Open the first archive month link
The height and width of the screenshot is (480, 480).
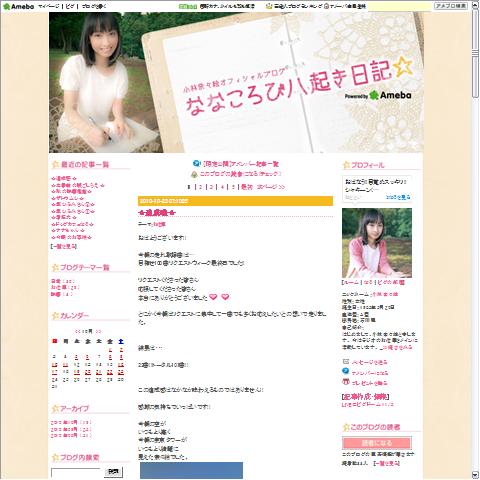pos(71,422)
